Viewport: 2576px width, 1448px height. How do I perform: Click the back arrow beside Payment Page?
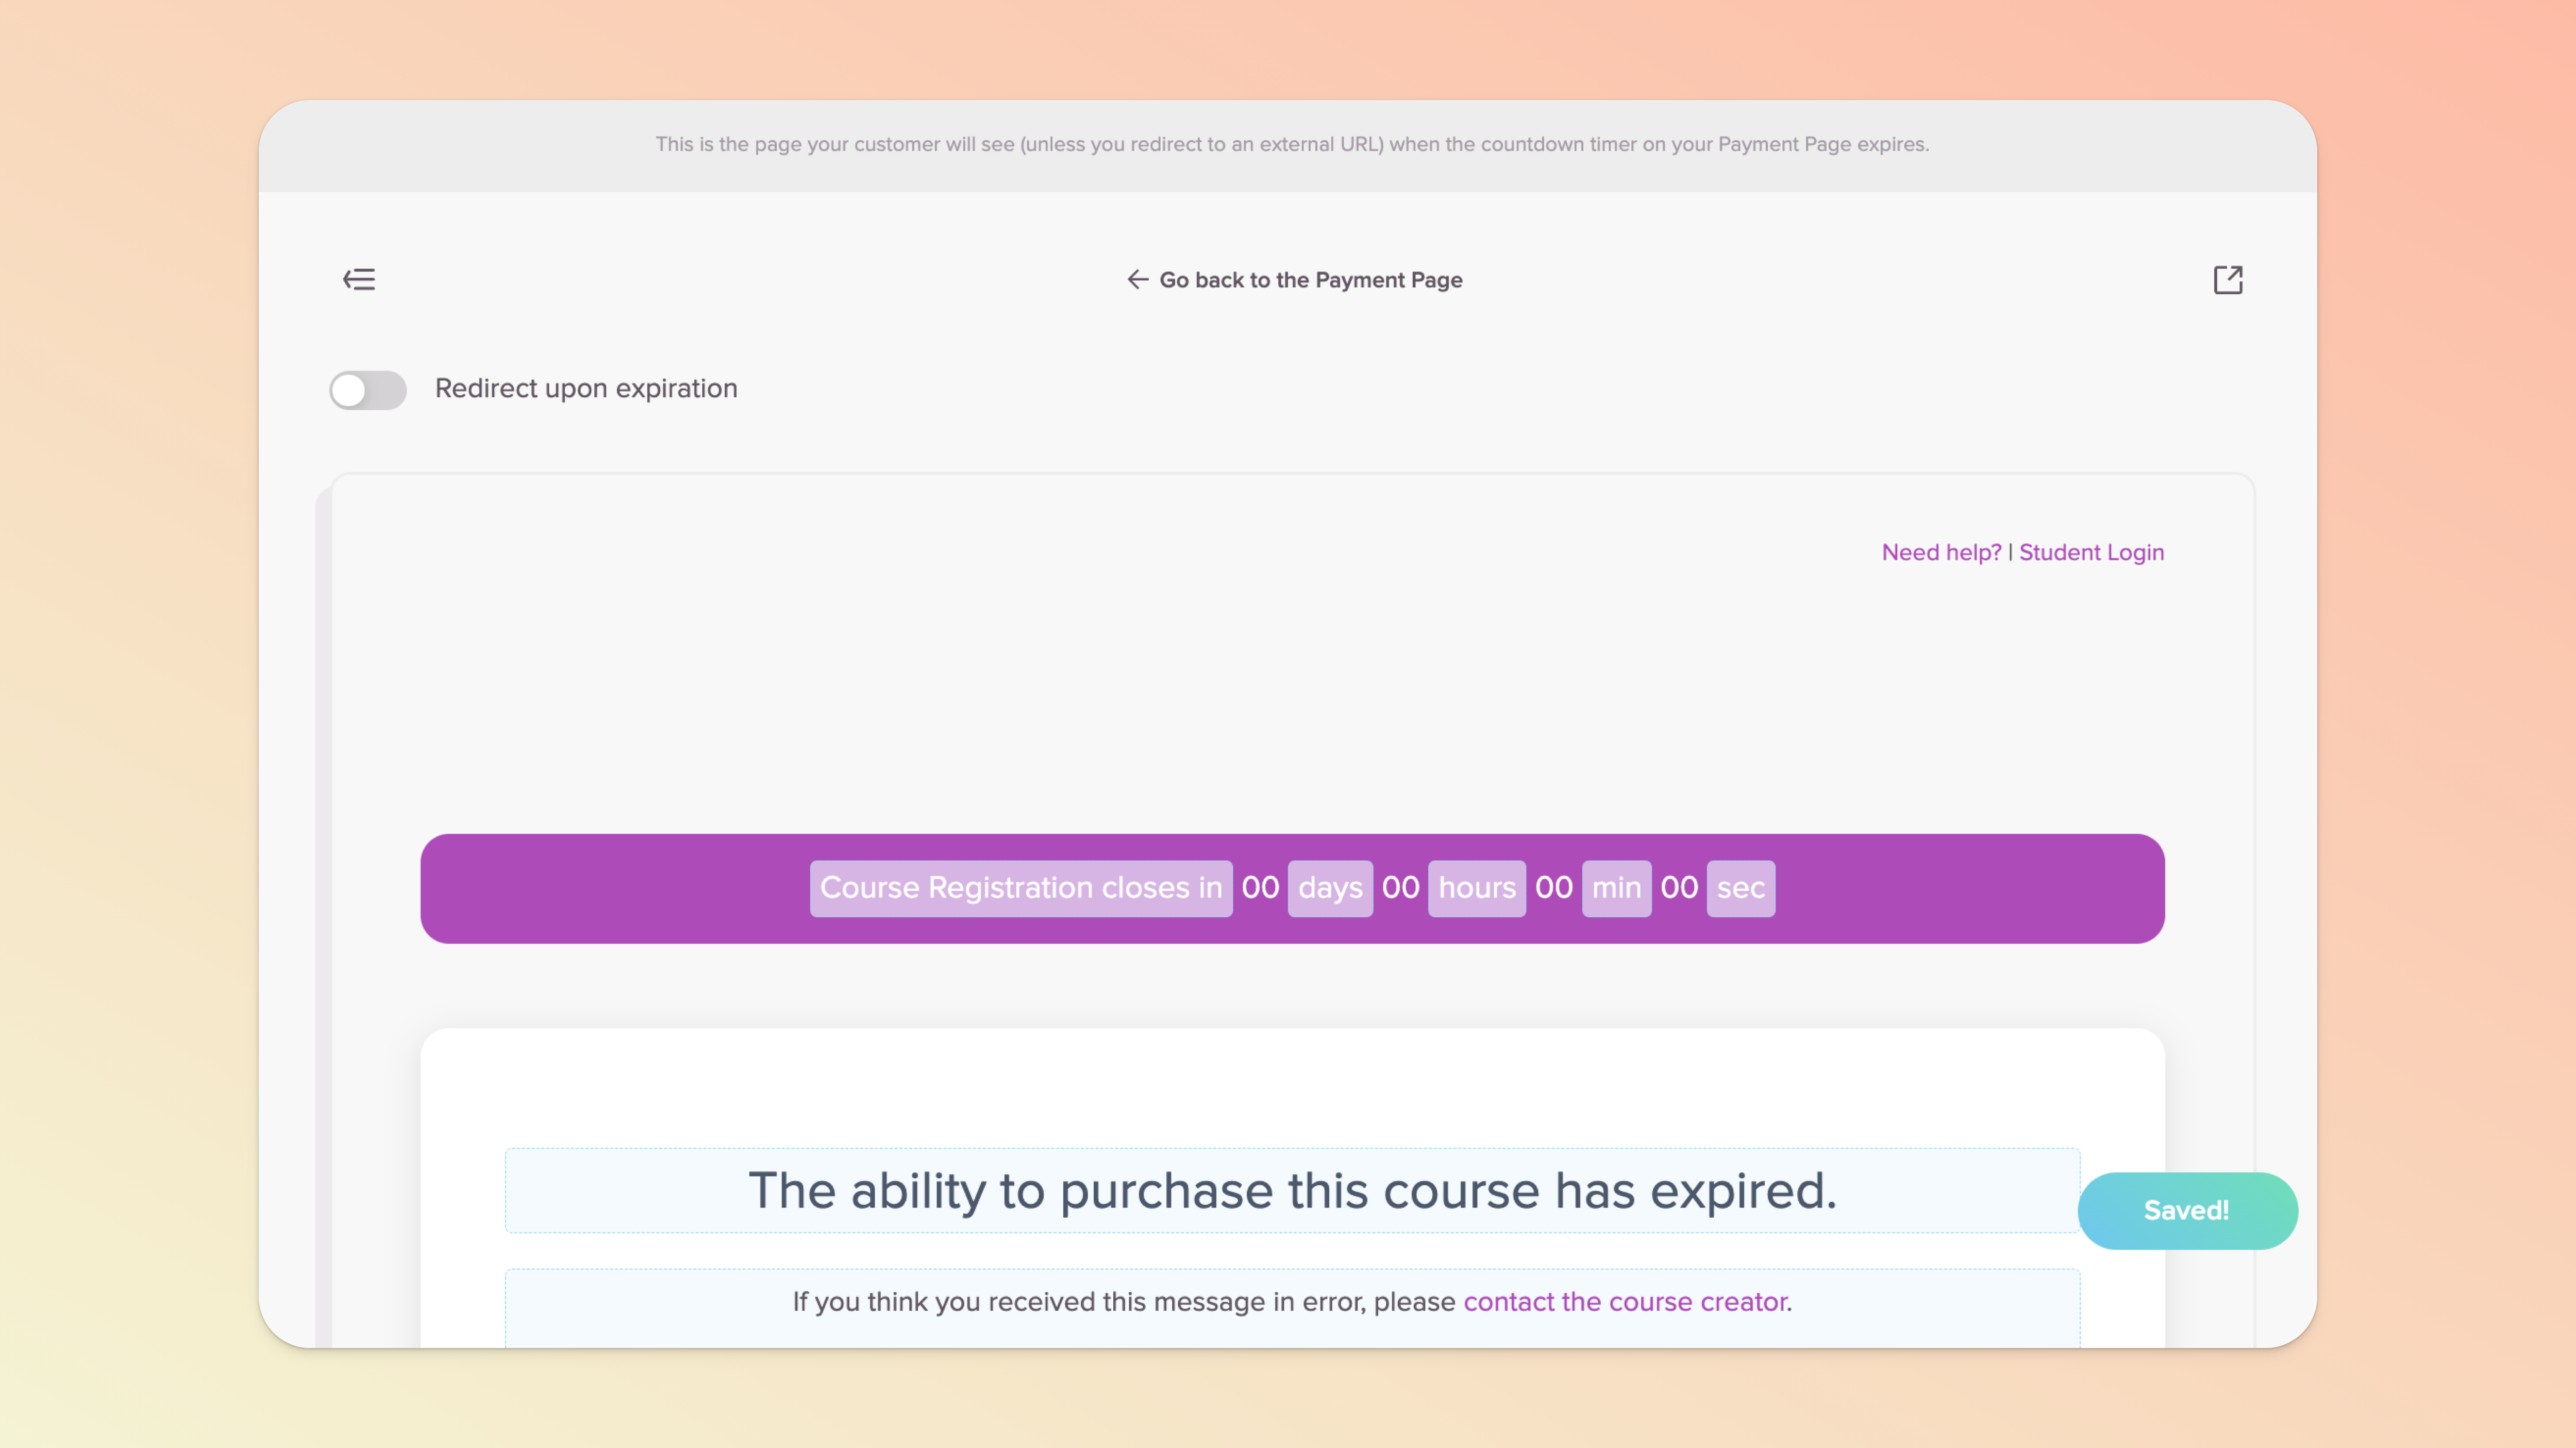point(1137,279)
